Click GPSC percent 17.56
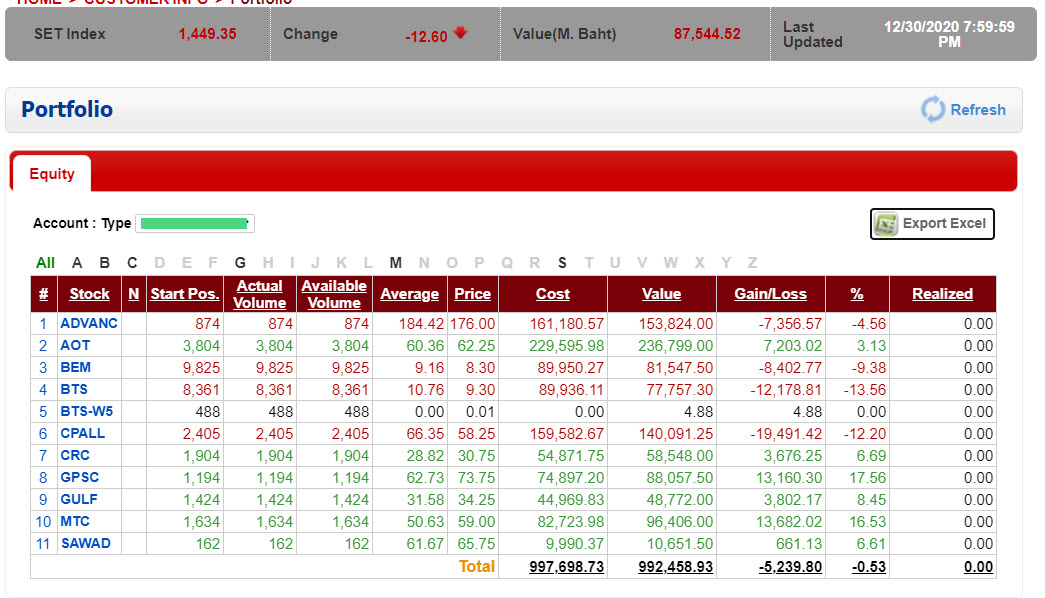 (x=867, y=478)
